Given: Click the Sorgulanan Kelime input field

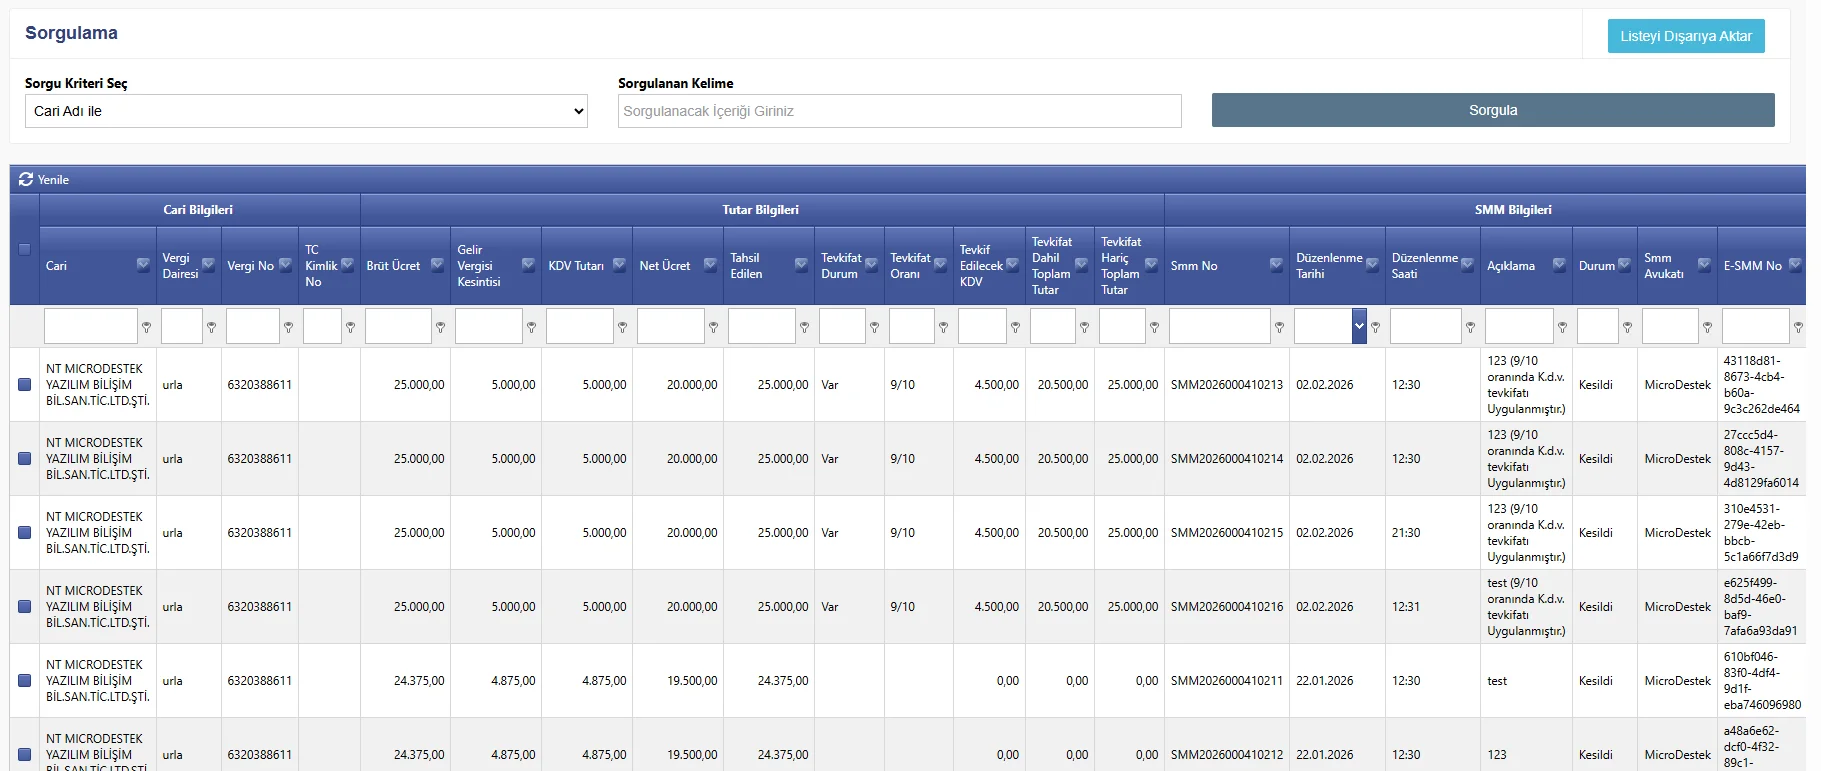Looking at the screenshot, I should (x=899, y=111).
